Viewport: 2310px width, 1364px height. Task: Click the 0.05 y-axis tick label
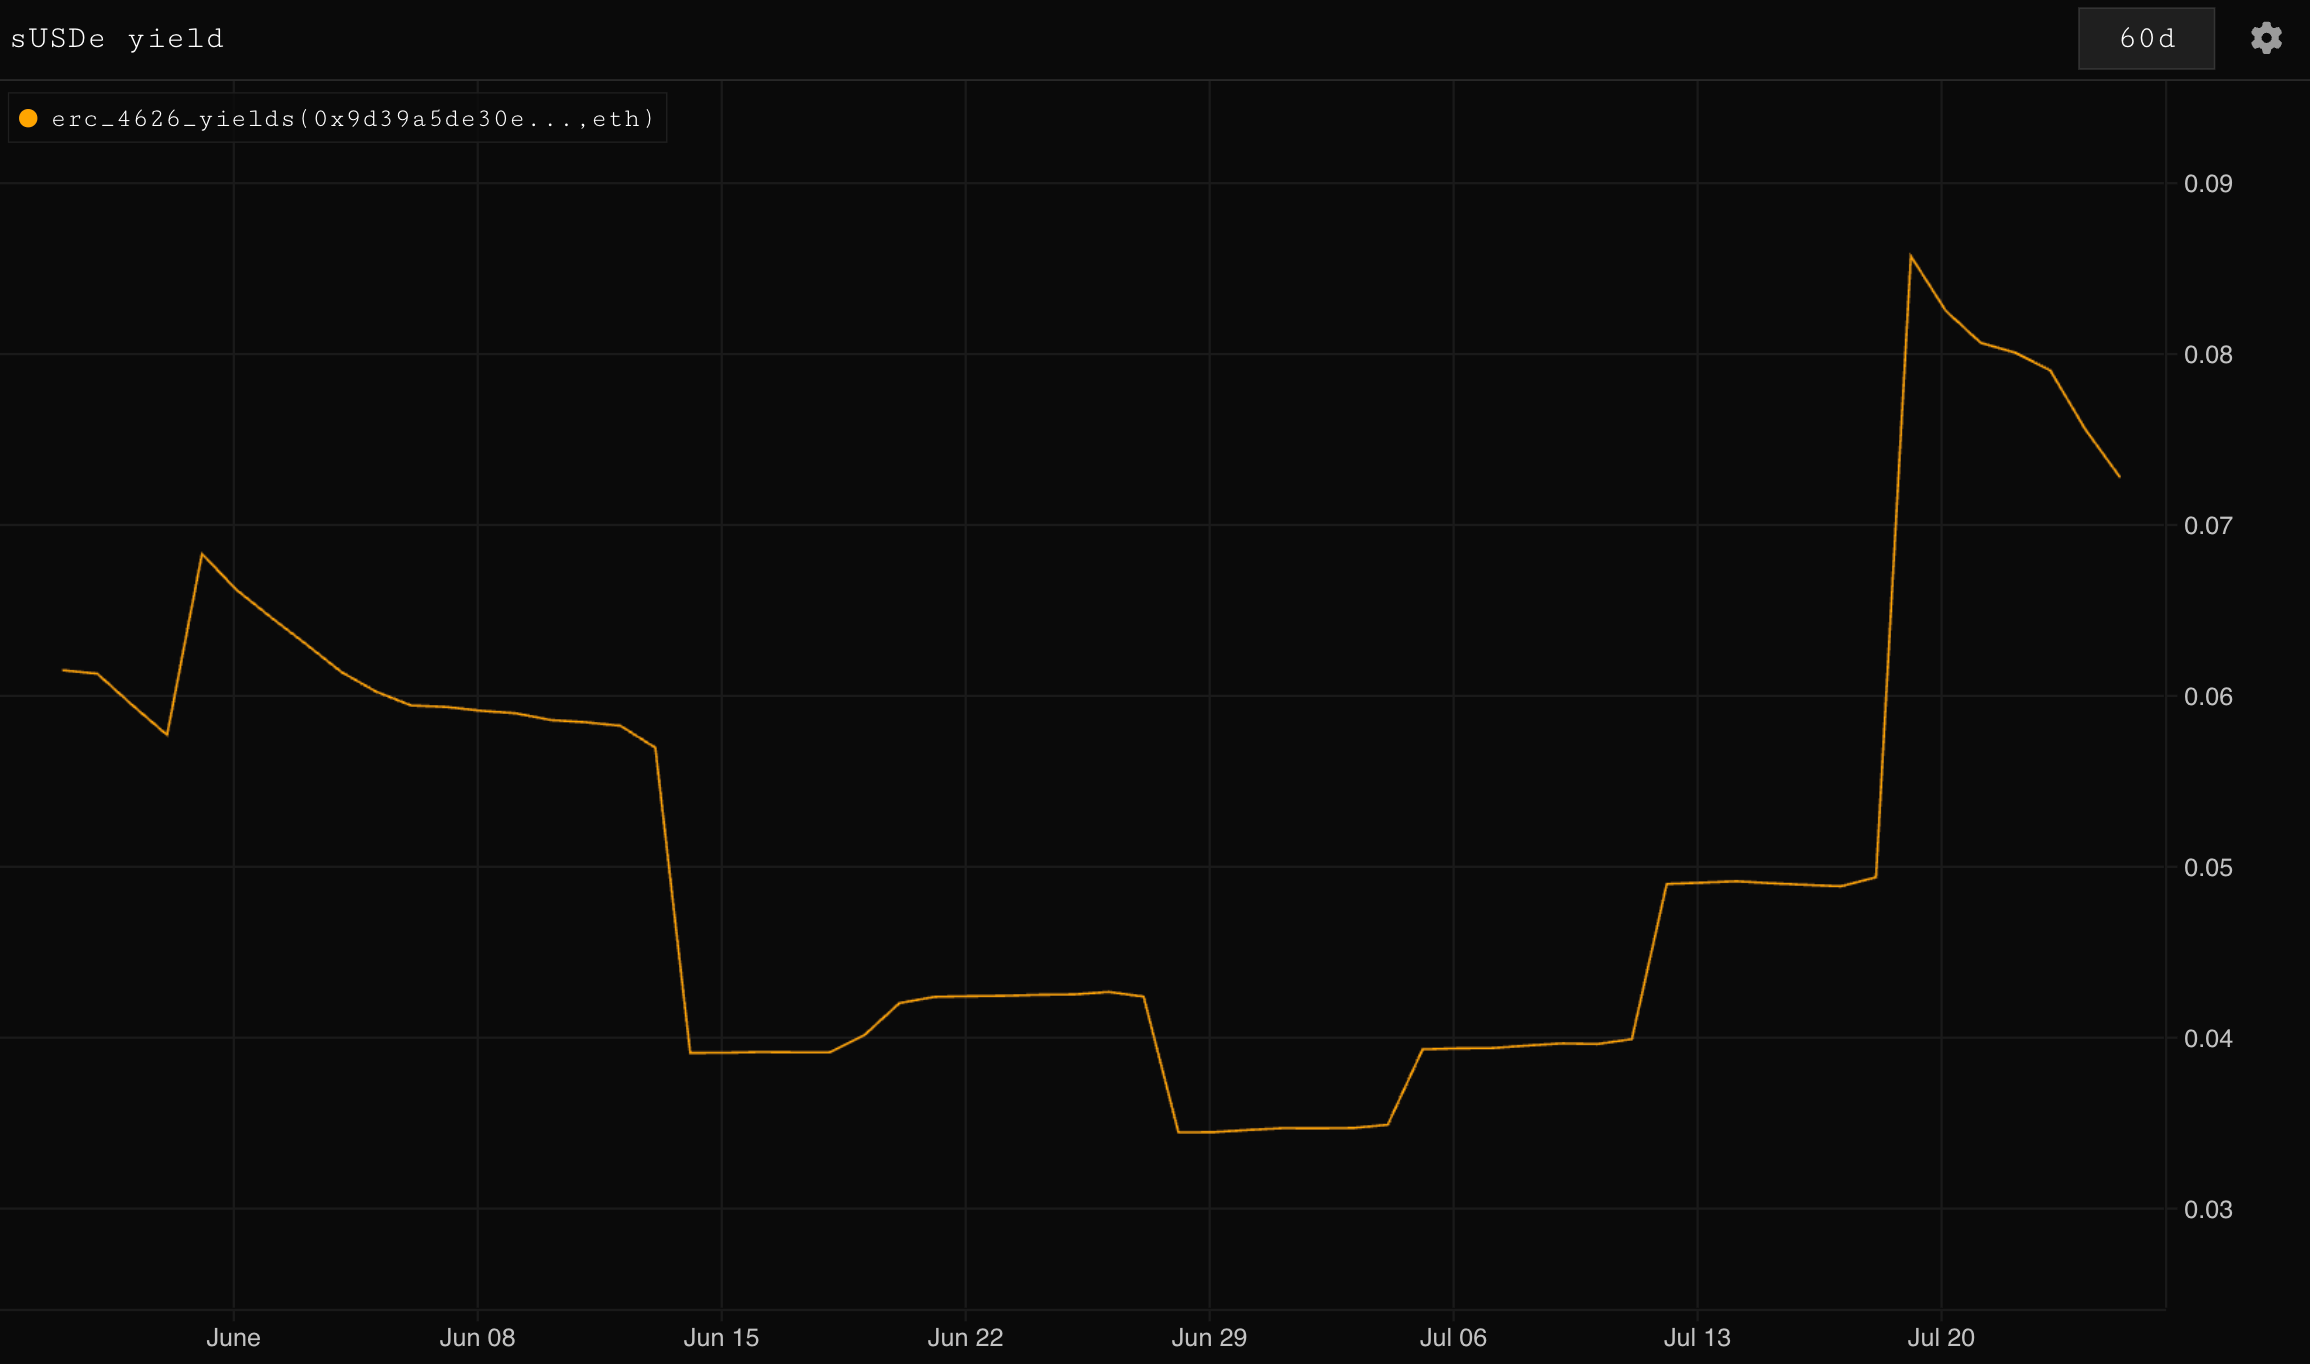tap(2208, 867)
